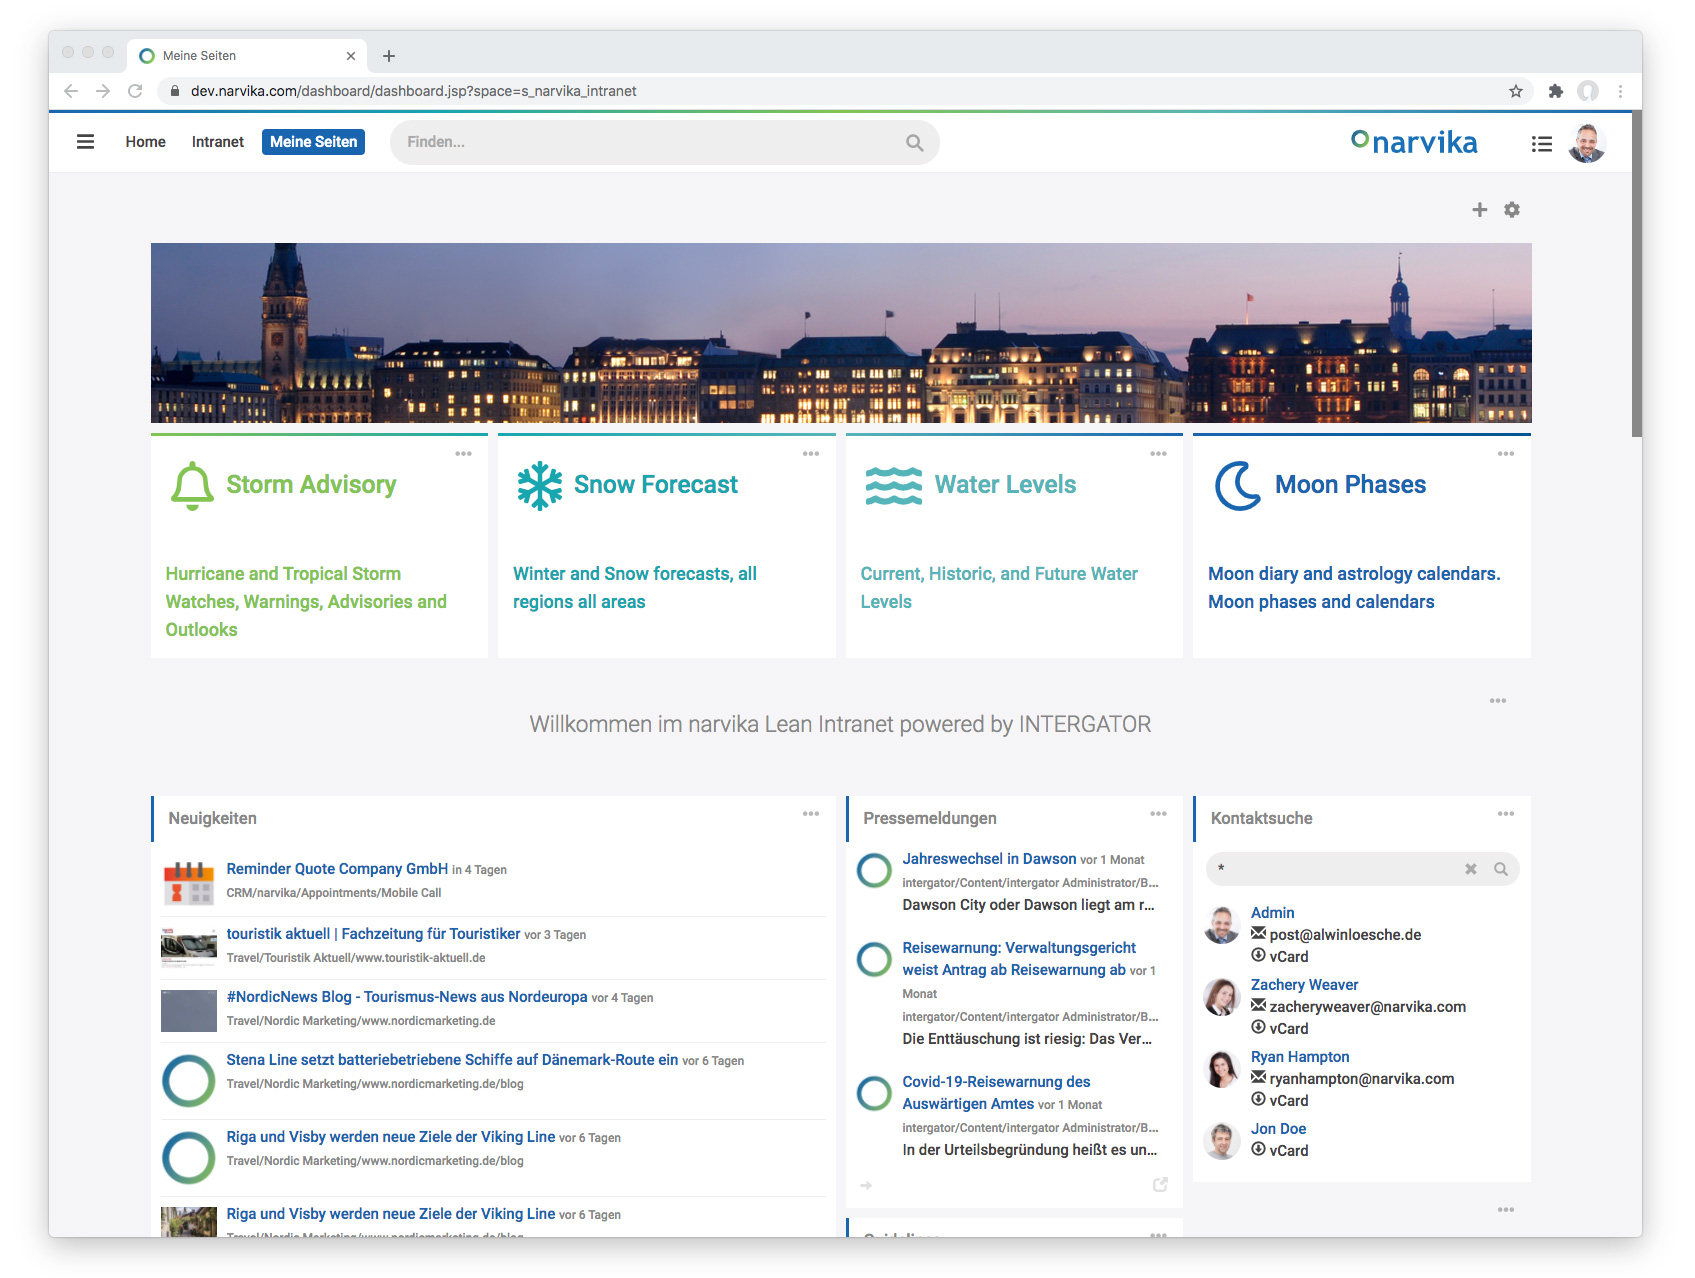Viewport: 1695px width, 1278px height.
Task: Open the list view icon beside avatar
Action: pos(1541,144)
